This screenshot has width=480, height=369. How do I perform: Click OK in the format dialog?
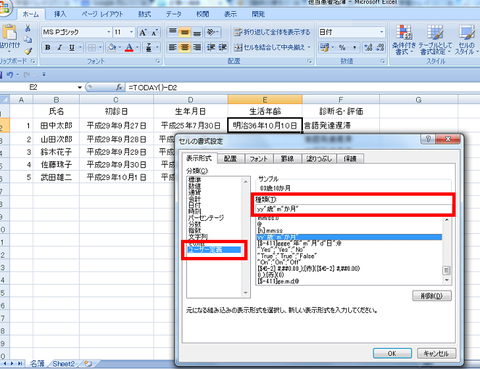392,353
